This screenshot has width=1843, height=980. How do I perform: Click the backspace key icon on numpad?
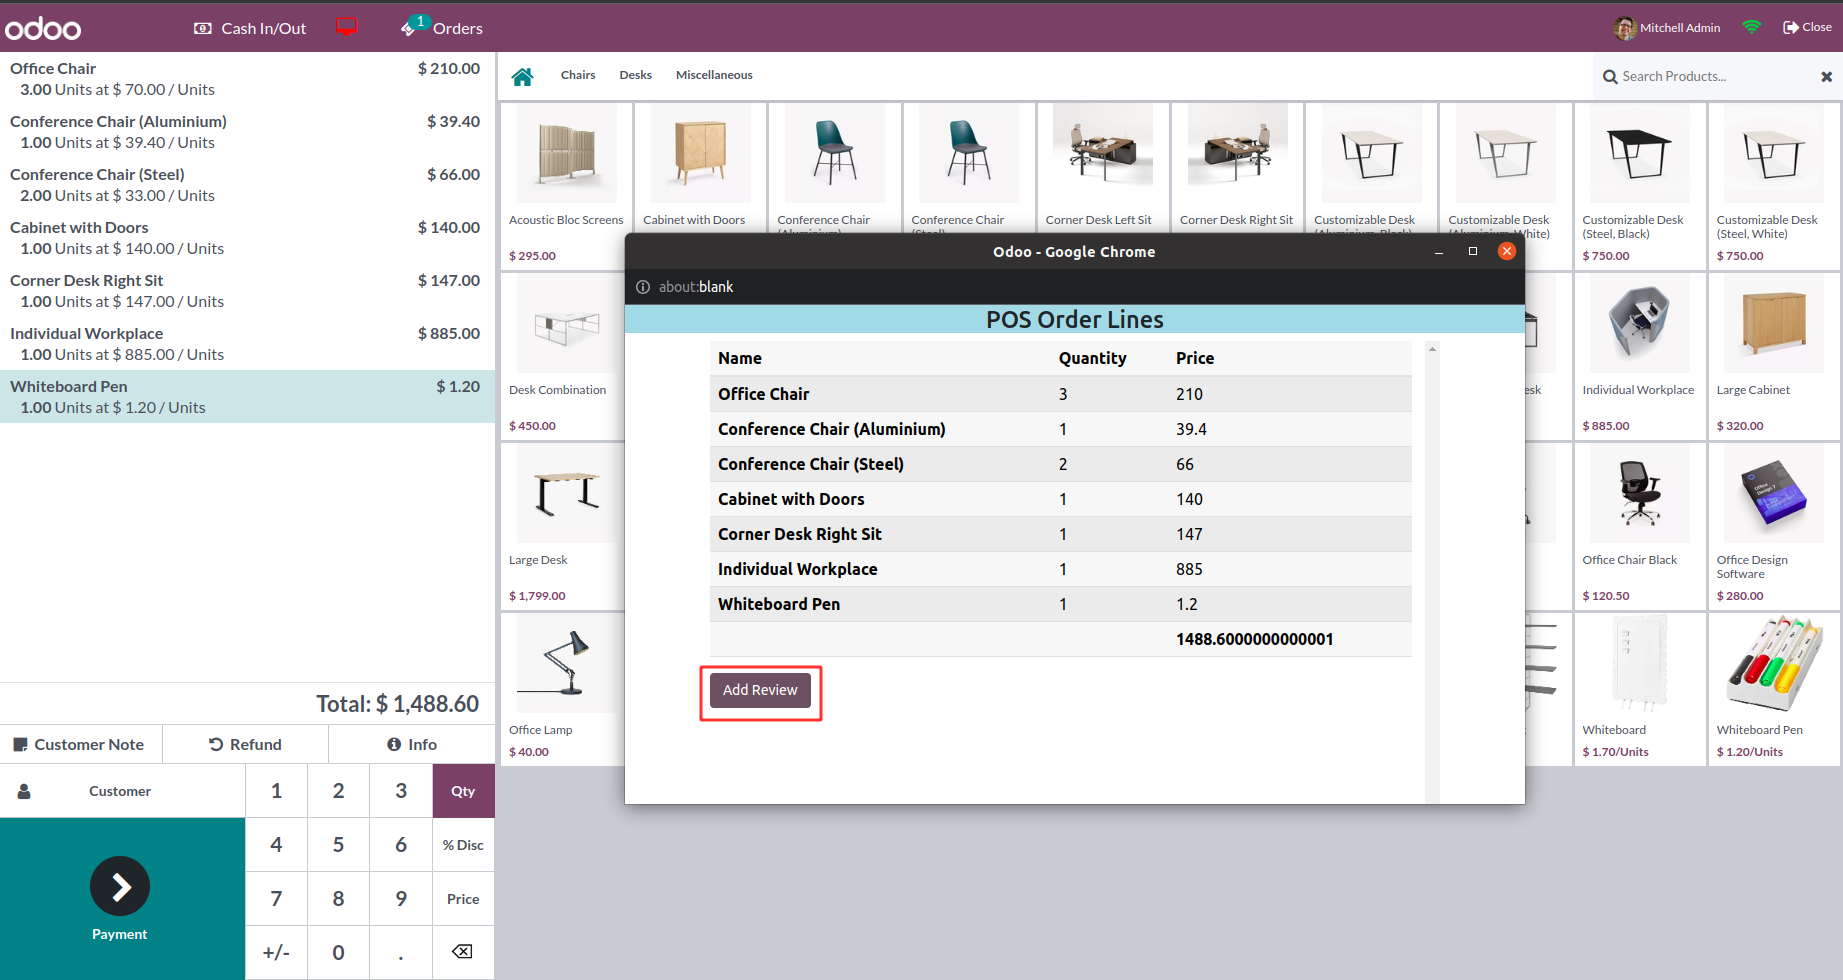tap(462, 952)
